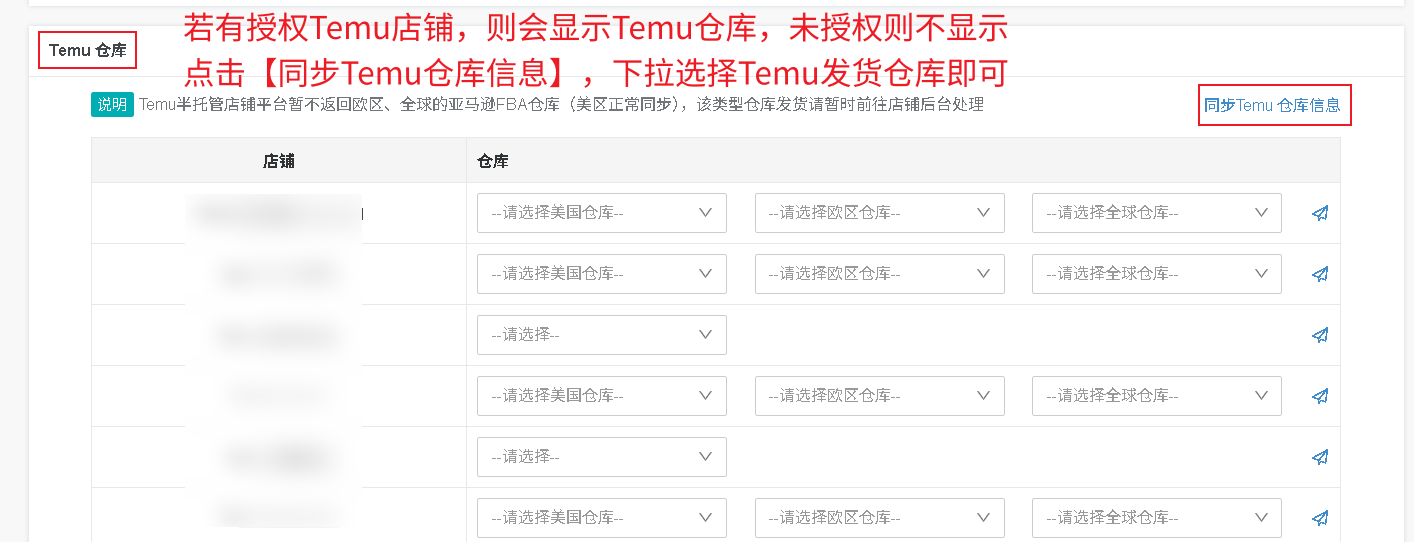The height and width of the screenshot is (542, 1414).
Task: Click the paper plane icon in the fifth store row
Action: 1320,457
